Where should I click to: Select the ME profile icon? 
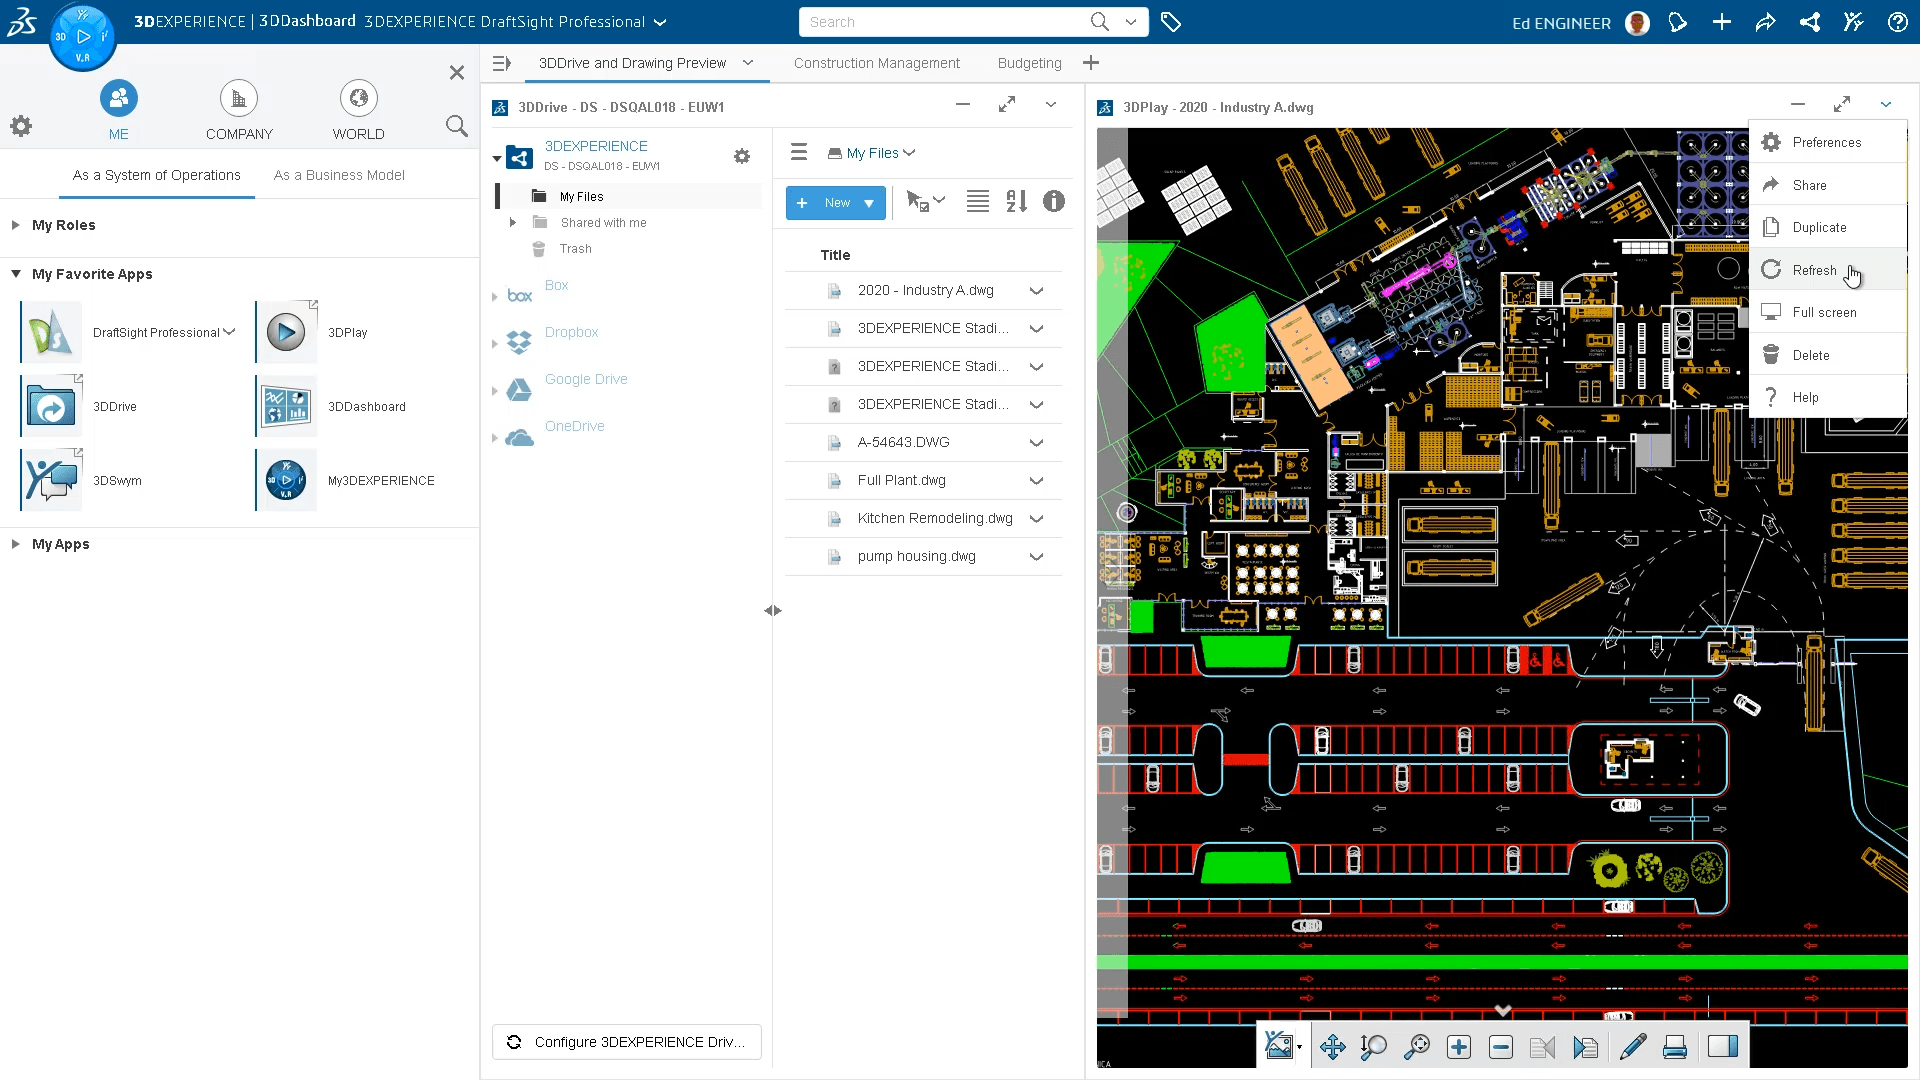118,98
